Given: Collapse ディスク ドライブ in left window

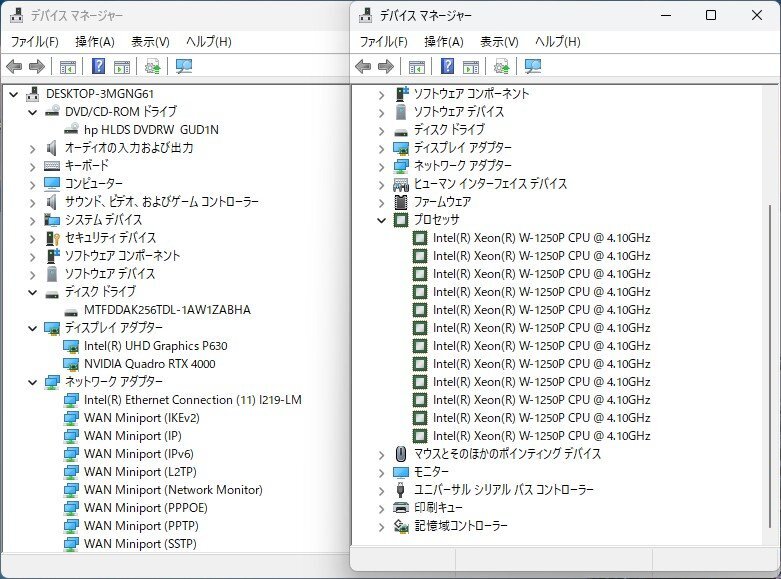Looking at the screenshot, I should coord(33,292).
